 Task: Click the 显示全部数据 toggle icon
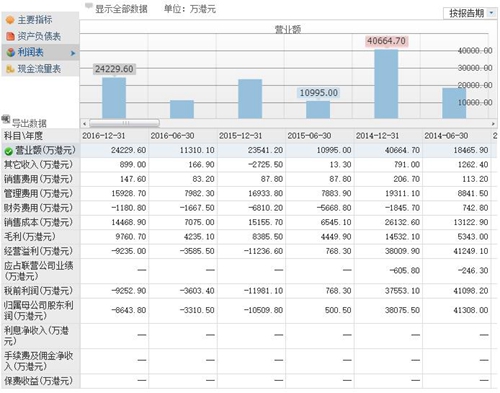pos(88,6)
